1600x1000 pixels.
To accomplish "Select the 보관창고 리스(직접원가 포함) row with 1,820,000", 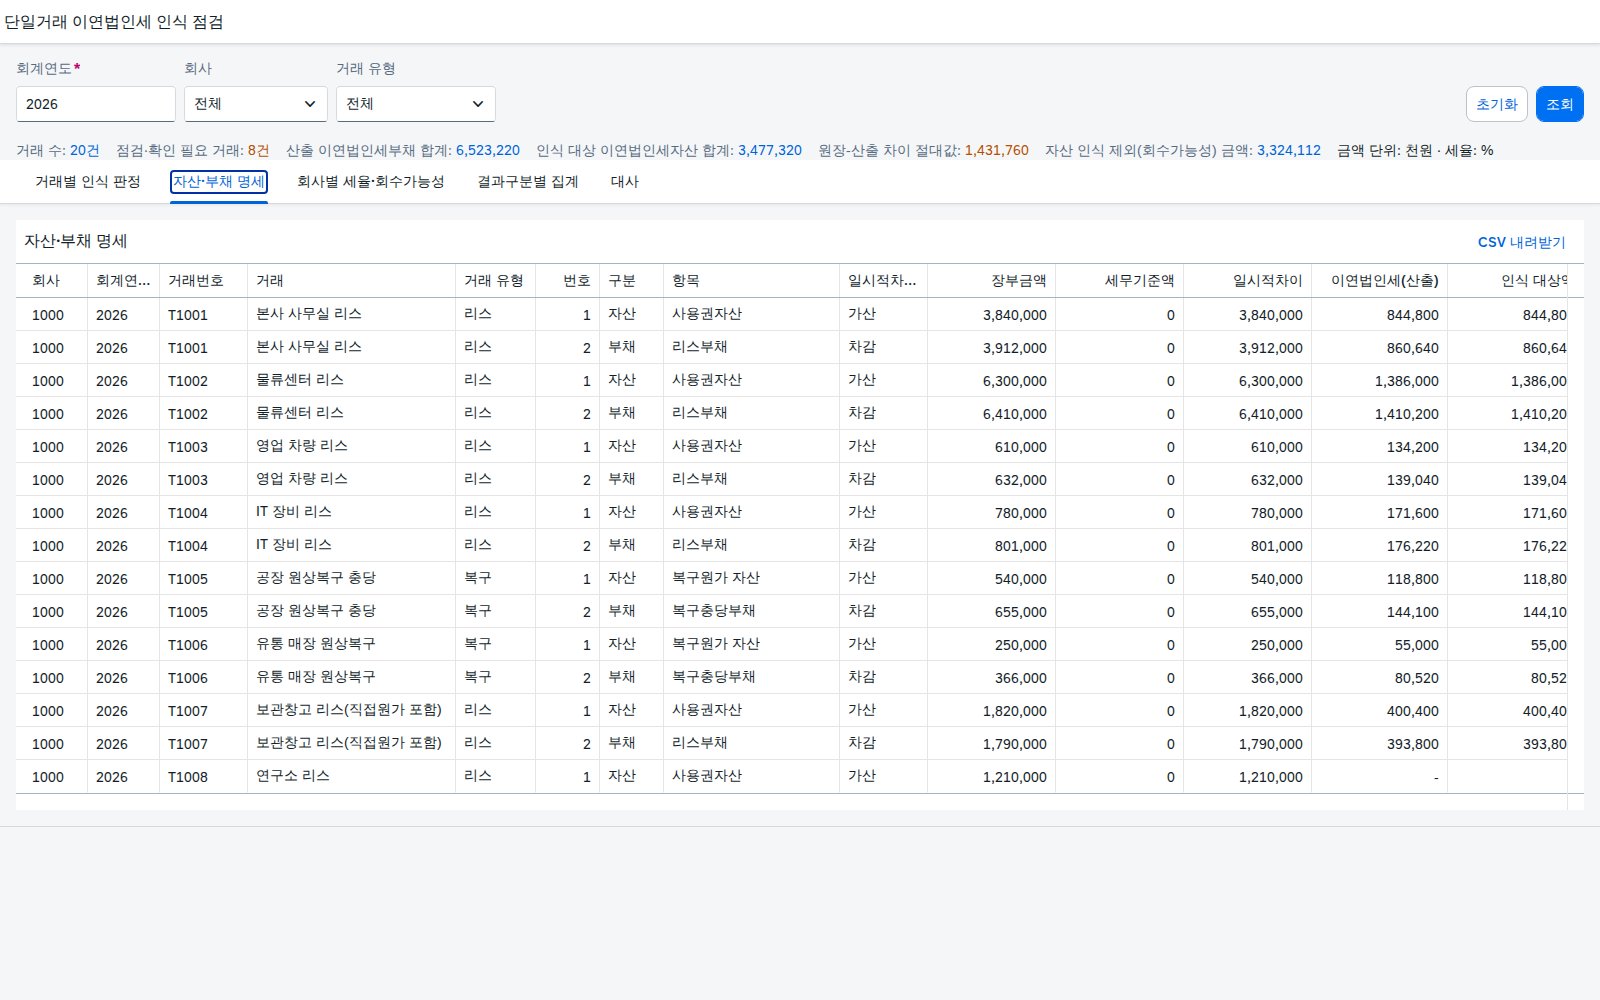I will 792,710.
